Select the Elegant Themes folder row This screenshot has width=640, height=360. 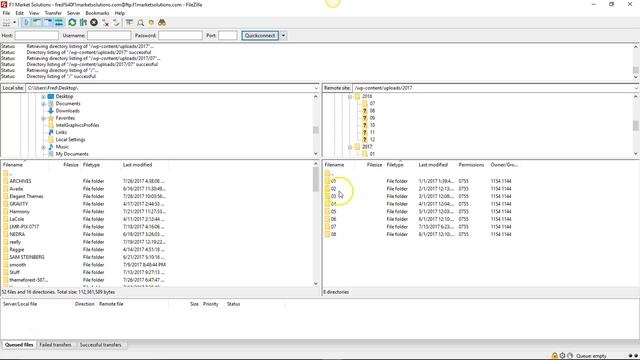(157, 196)
